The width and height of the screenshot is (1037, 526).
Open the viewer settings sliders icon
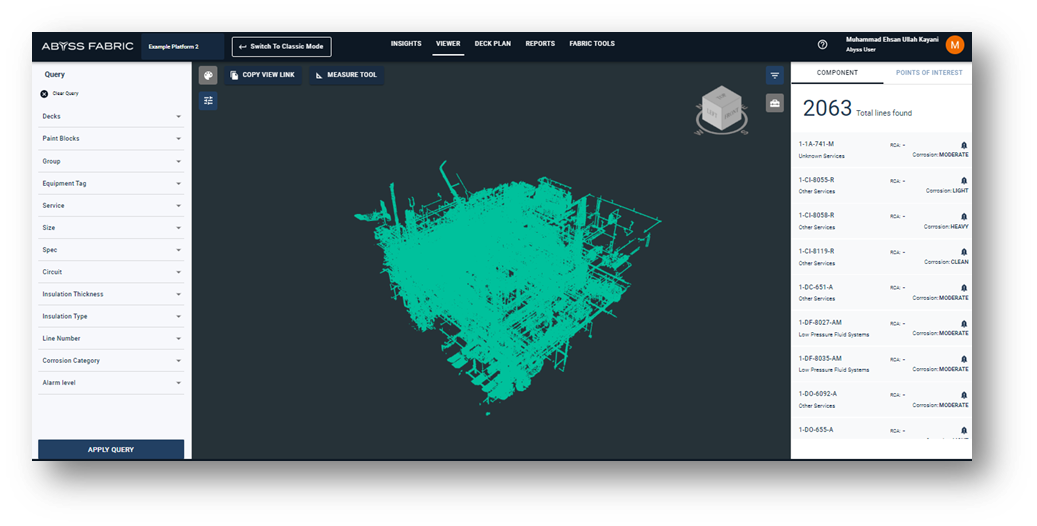(207, 100)
